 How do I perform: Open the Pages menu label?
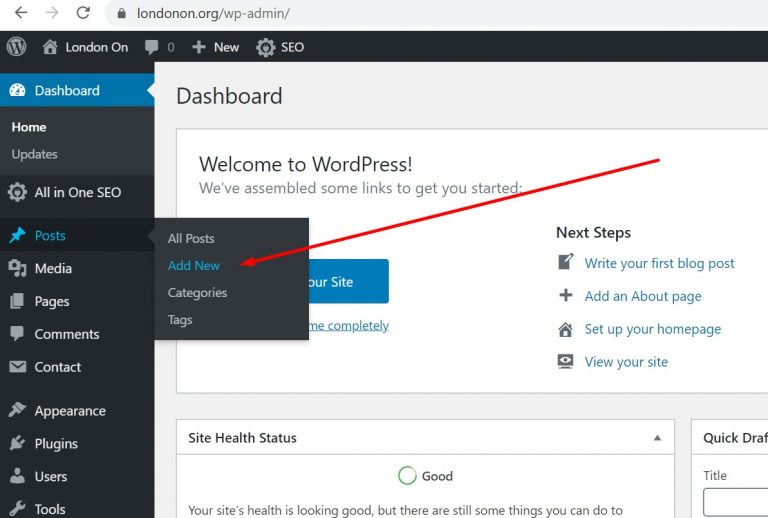(x=51, y=302)
